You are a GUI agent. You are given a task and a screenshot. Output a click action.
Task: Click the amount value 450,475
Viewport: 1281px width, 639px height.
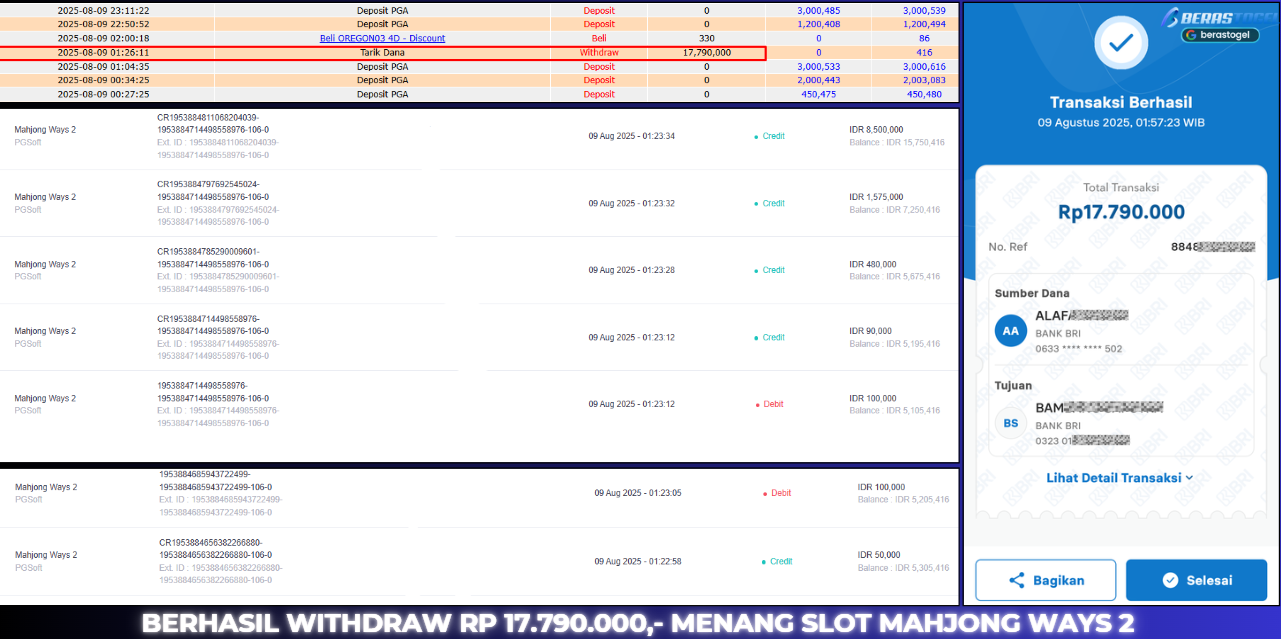(x=819, y=94)
